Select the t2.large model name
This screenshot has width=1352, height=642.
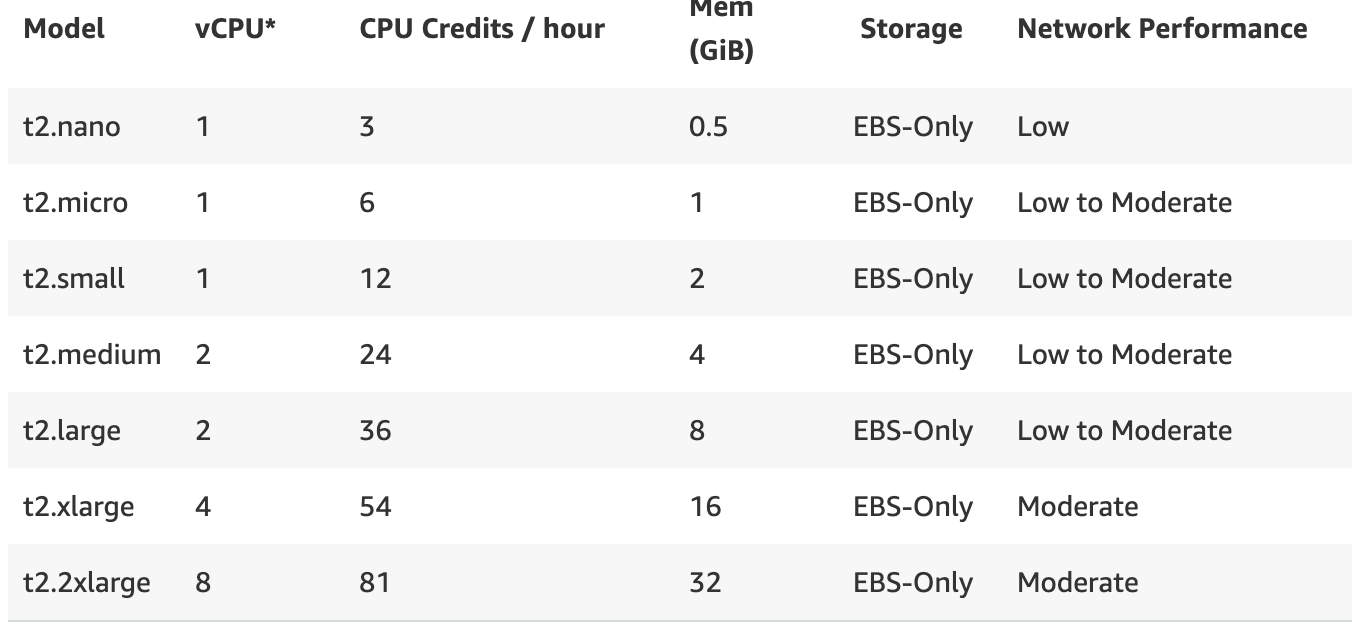[71, 431]
